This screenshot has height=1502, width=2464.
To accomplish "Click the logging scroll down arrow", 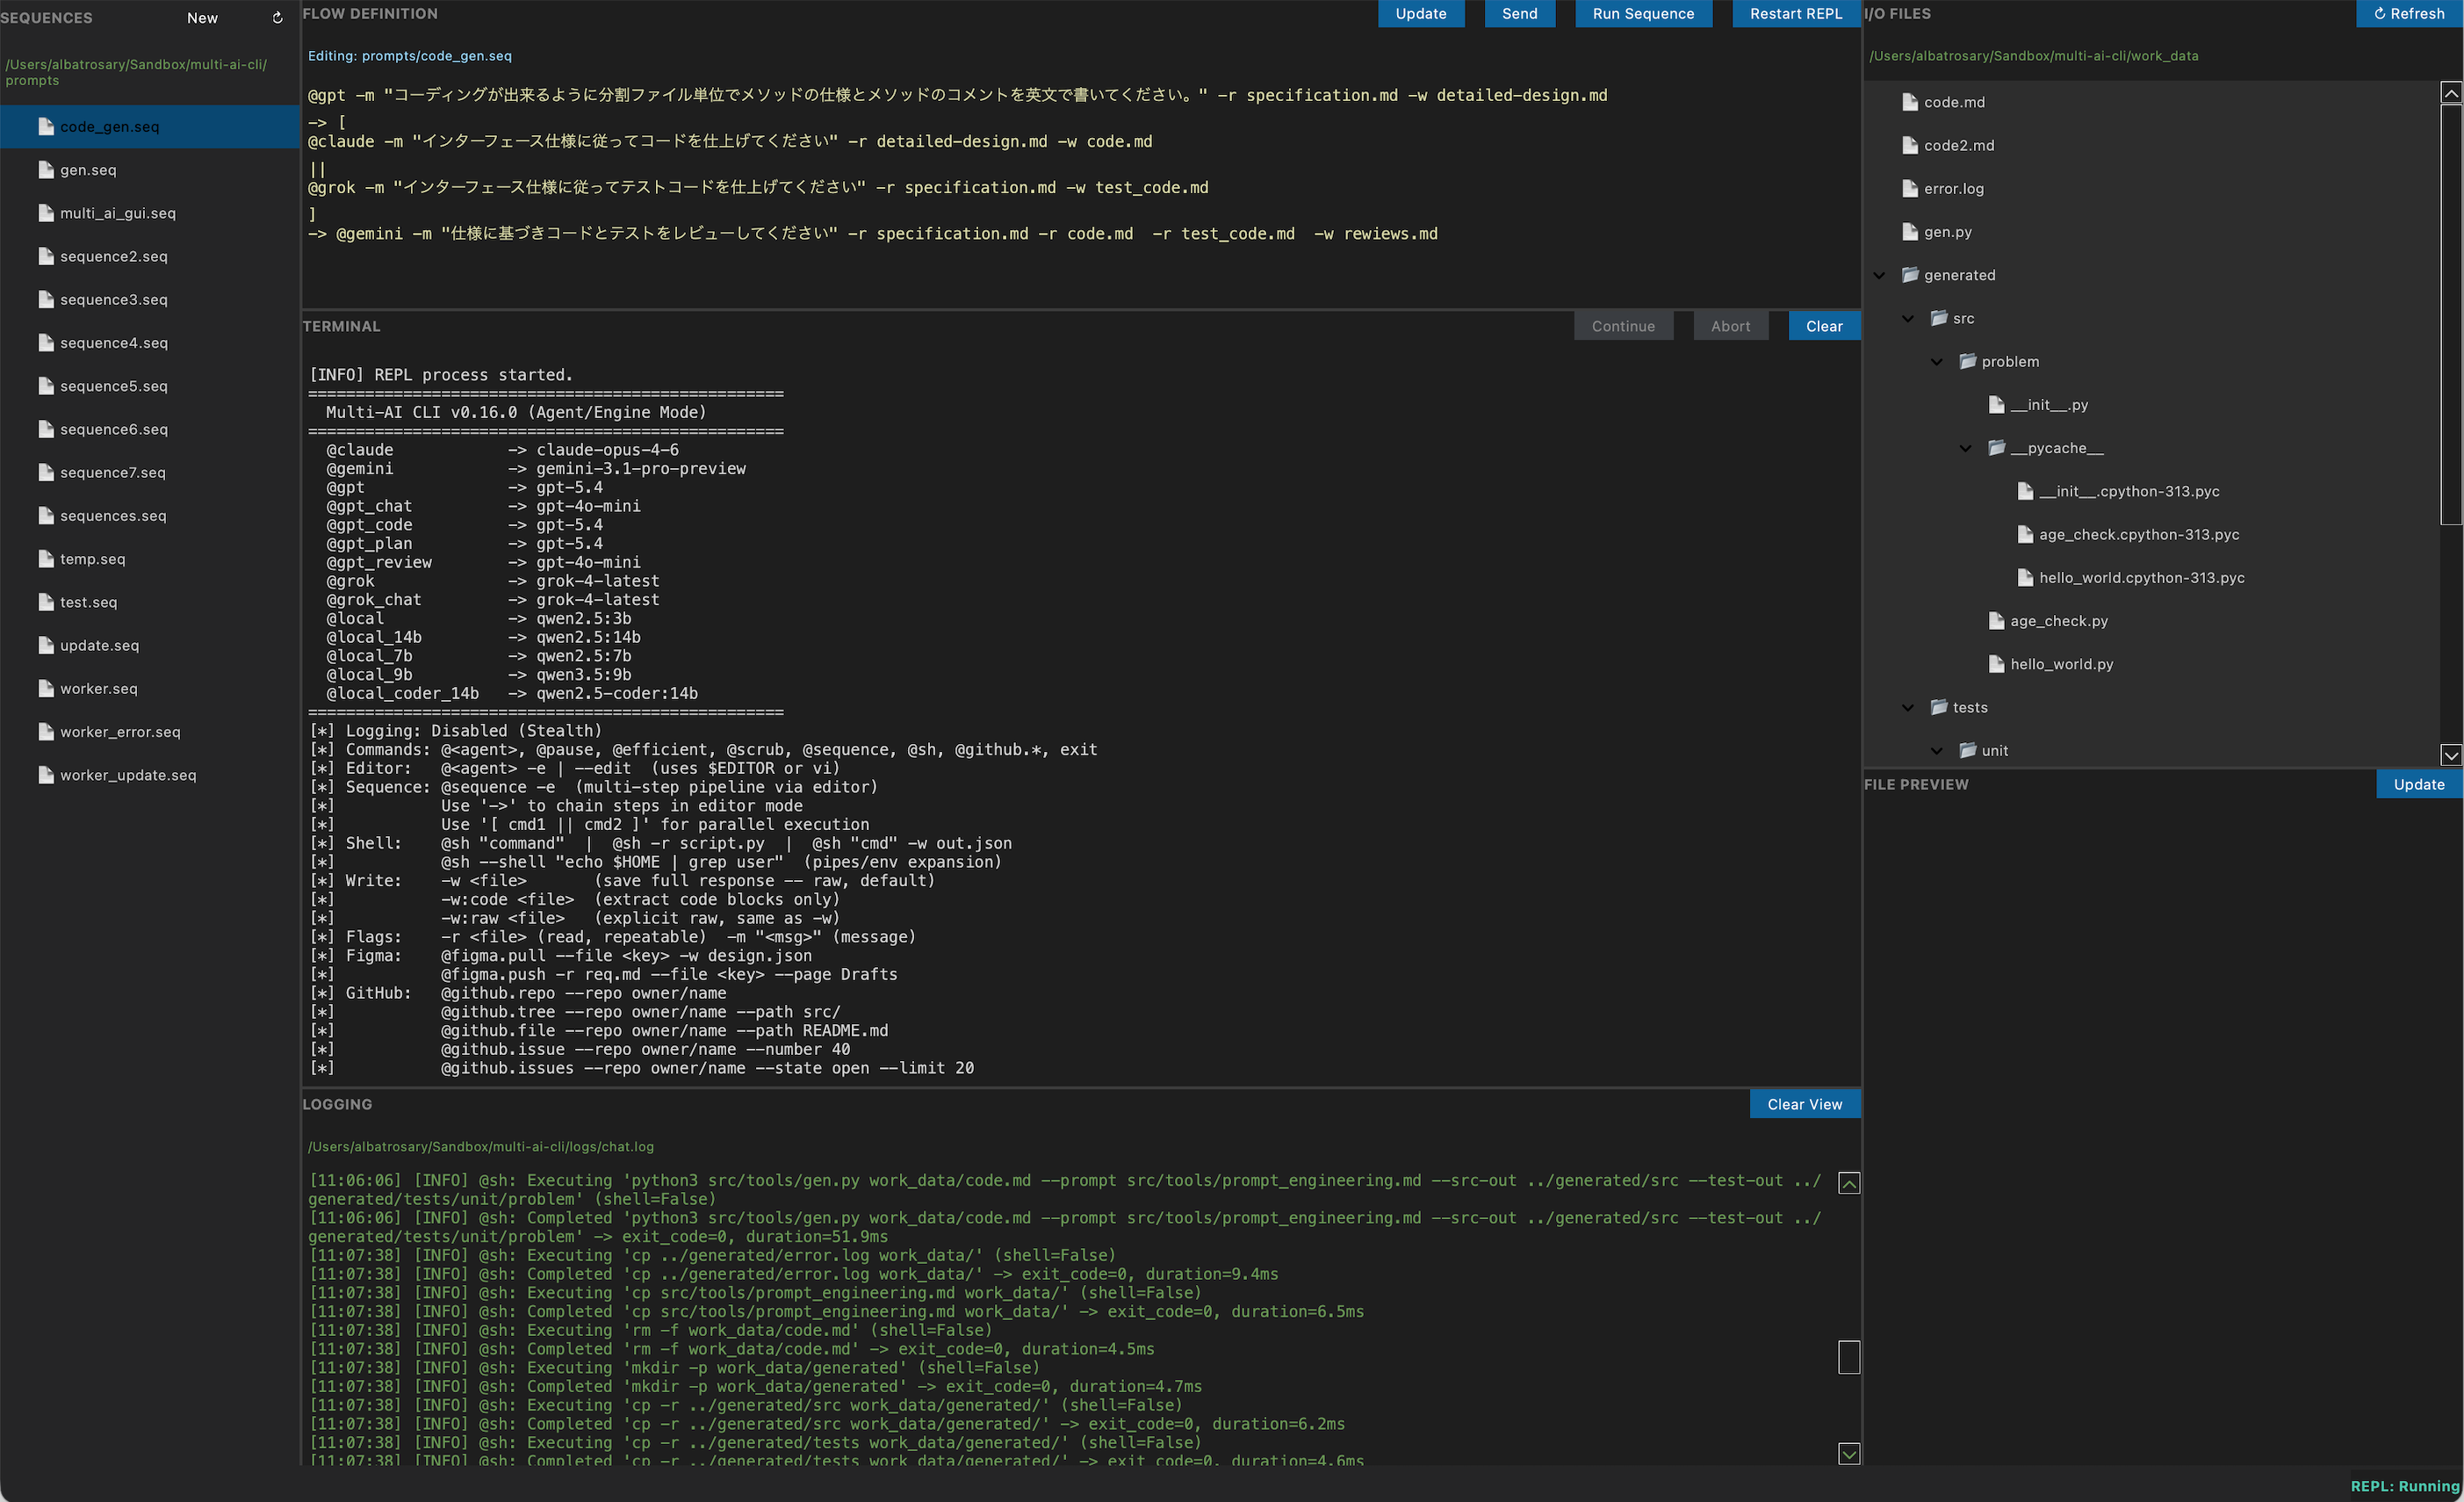I will [x=1849, y=1454].
